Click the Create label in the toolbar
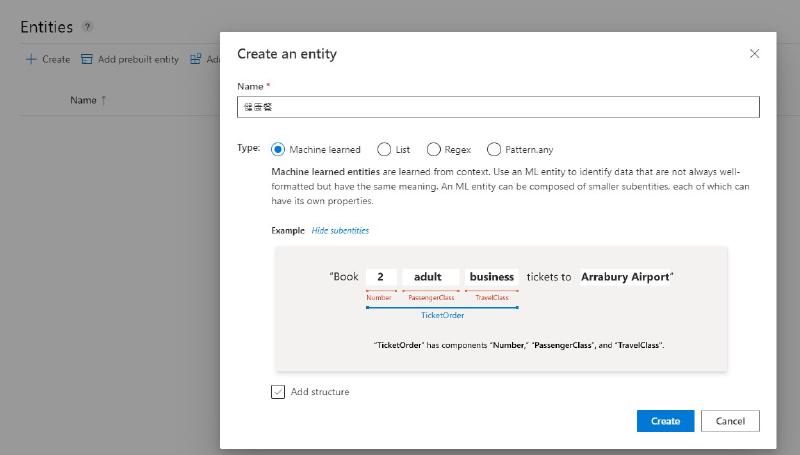This screenshot has width=800, height=455. (x=56, y=59)
